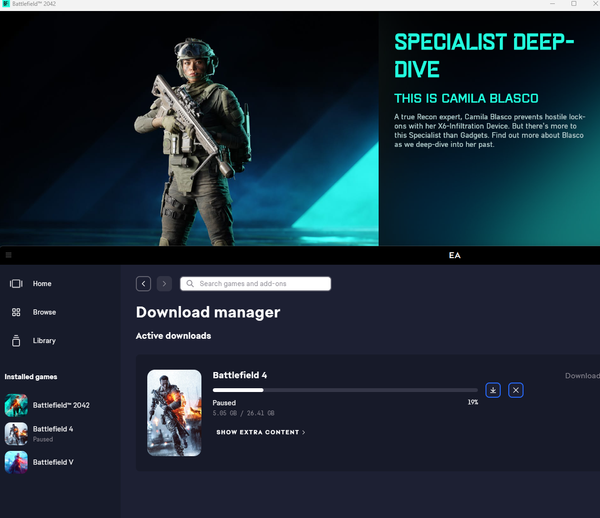Navigate forward with the right arrow button
This screenshot has height=518, width=600.
point(164,284)
